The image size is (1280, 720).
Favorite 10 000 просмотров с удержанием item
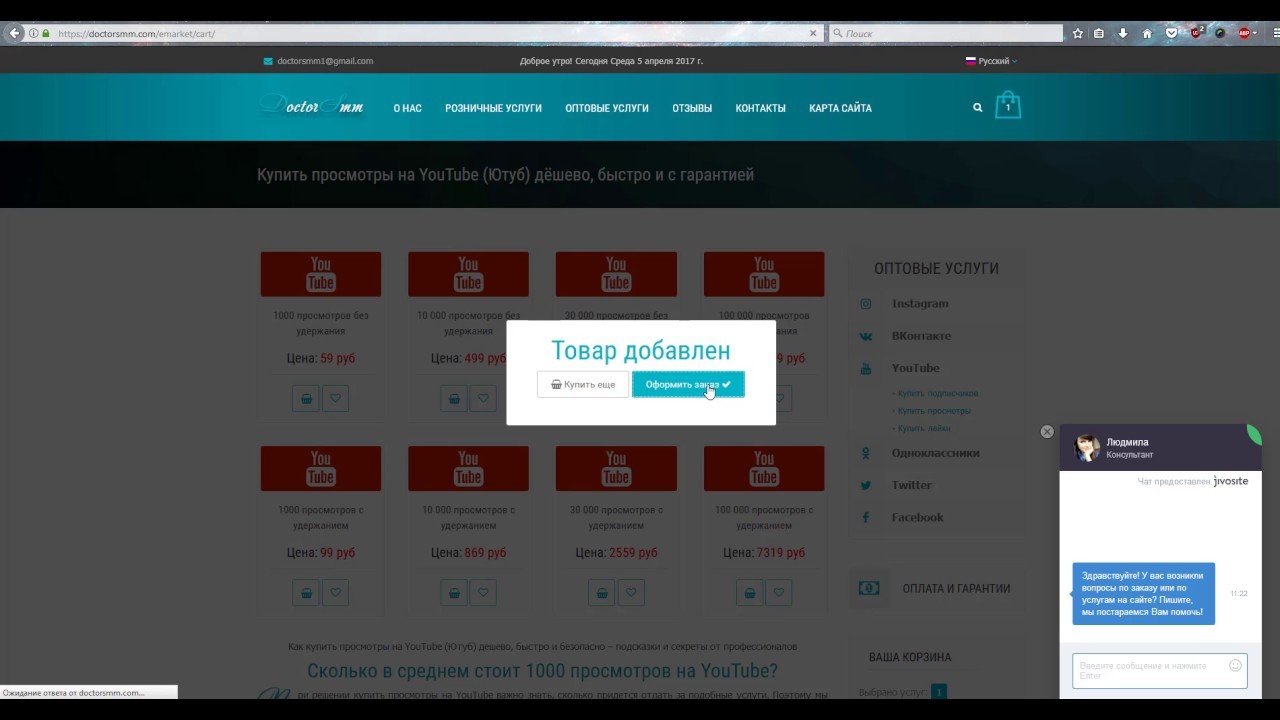click(483, 592)
